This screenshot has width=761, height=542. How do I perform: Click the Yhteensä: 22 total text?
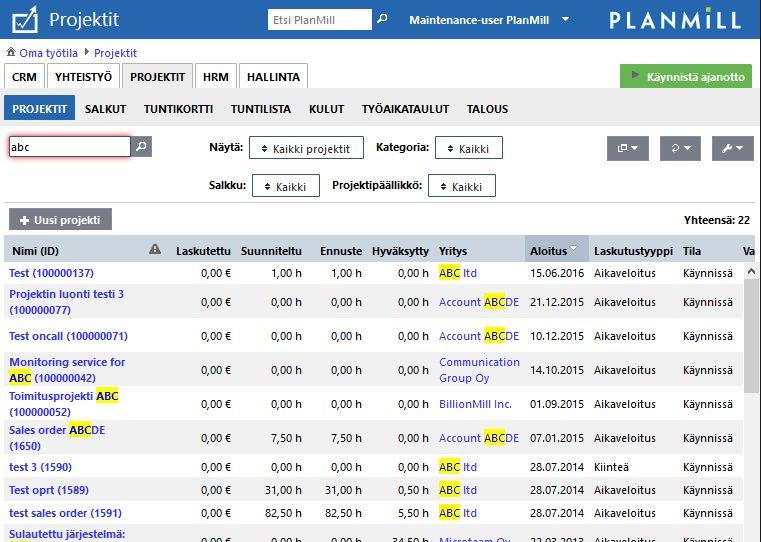tap(717, 220)
